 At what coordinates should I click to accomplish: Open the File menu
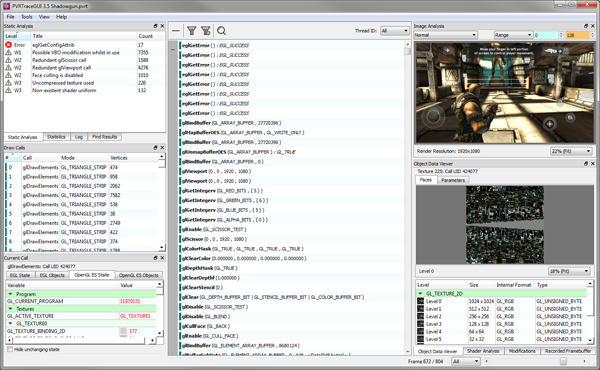[10, 17]
